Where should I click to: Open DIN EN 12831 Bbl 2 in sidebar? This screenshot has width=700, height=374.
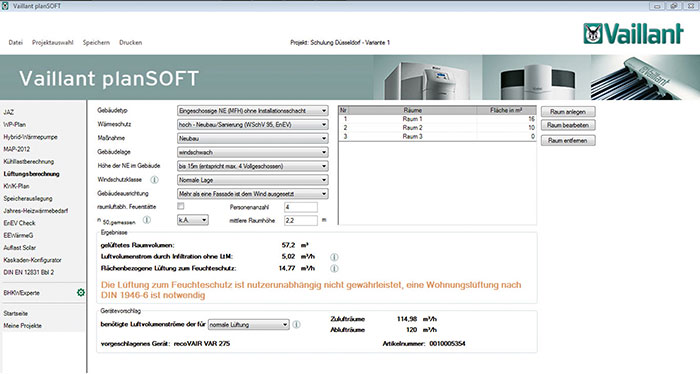(x=29, y=272)
